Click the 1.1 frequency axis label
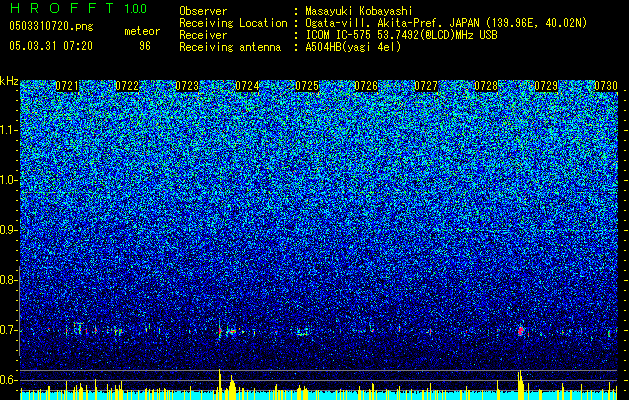Image resolution: width=629 pixels, height=400 pixels. [x=9, y=130]
